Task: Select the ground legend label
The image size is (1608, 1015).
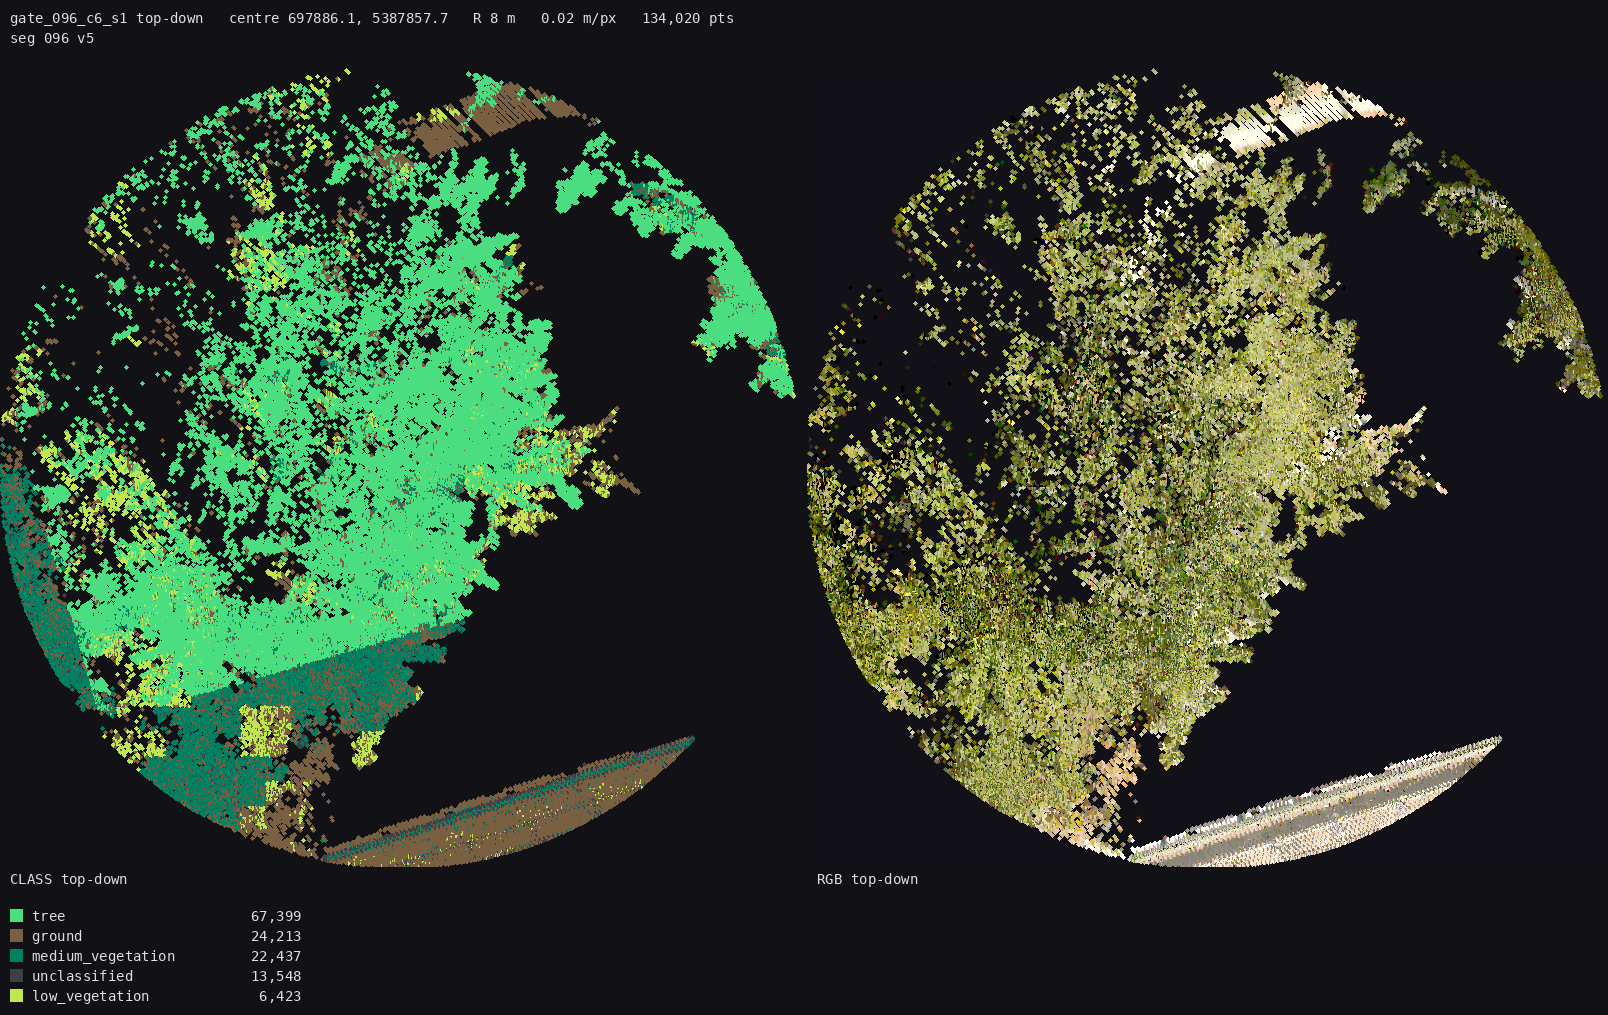Action: (x=57, y=936)
